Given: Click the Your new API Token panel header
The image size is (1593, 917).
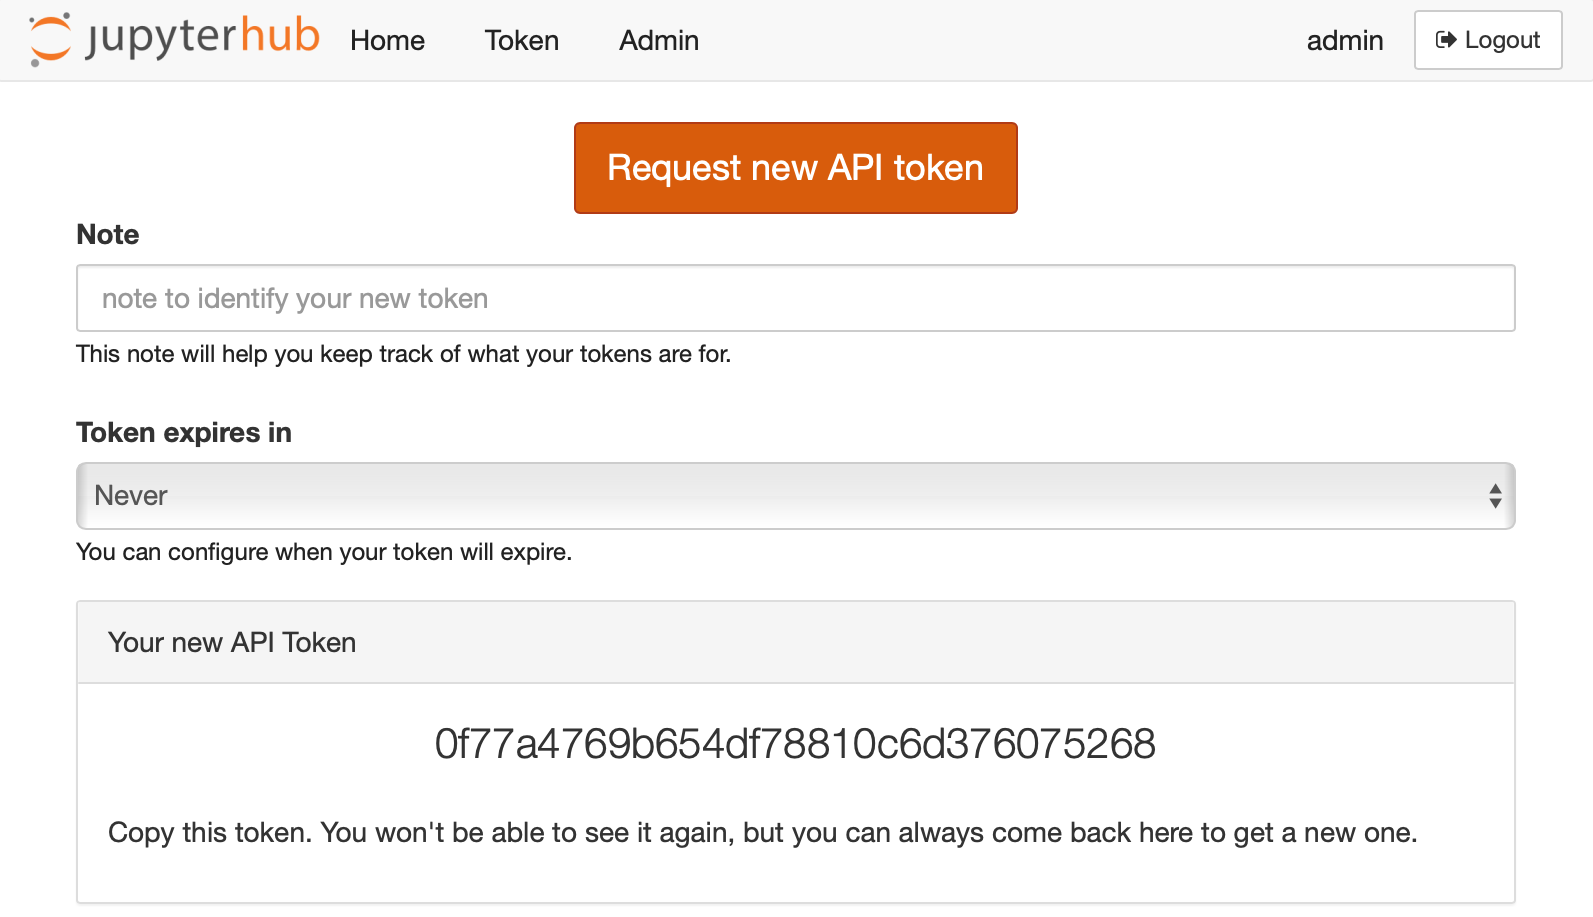Looking at the screenshot, I should [232, 642].
